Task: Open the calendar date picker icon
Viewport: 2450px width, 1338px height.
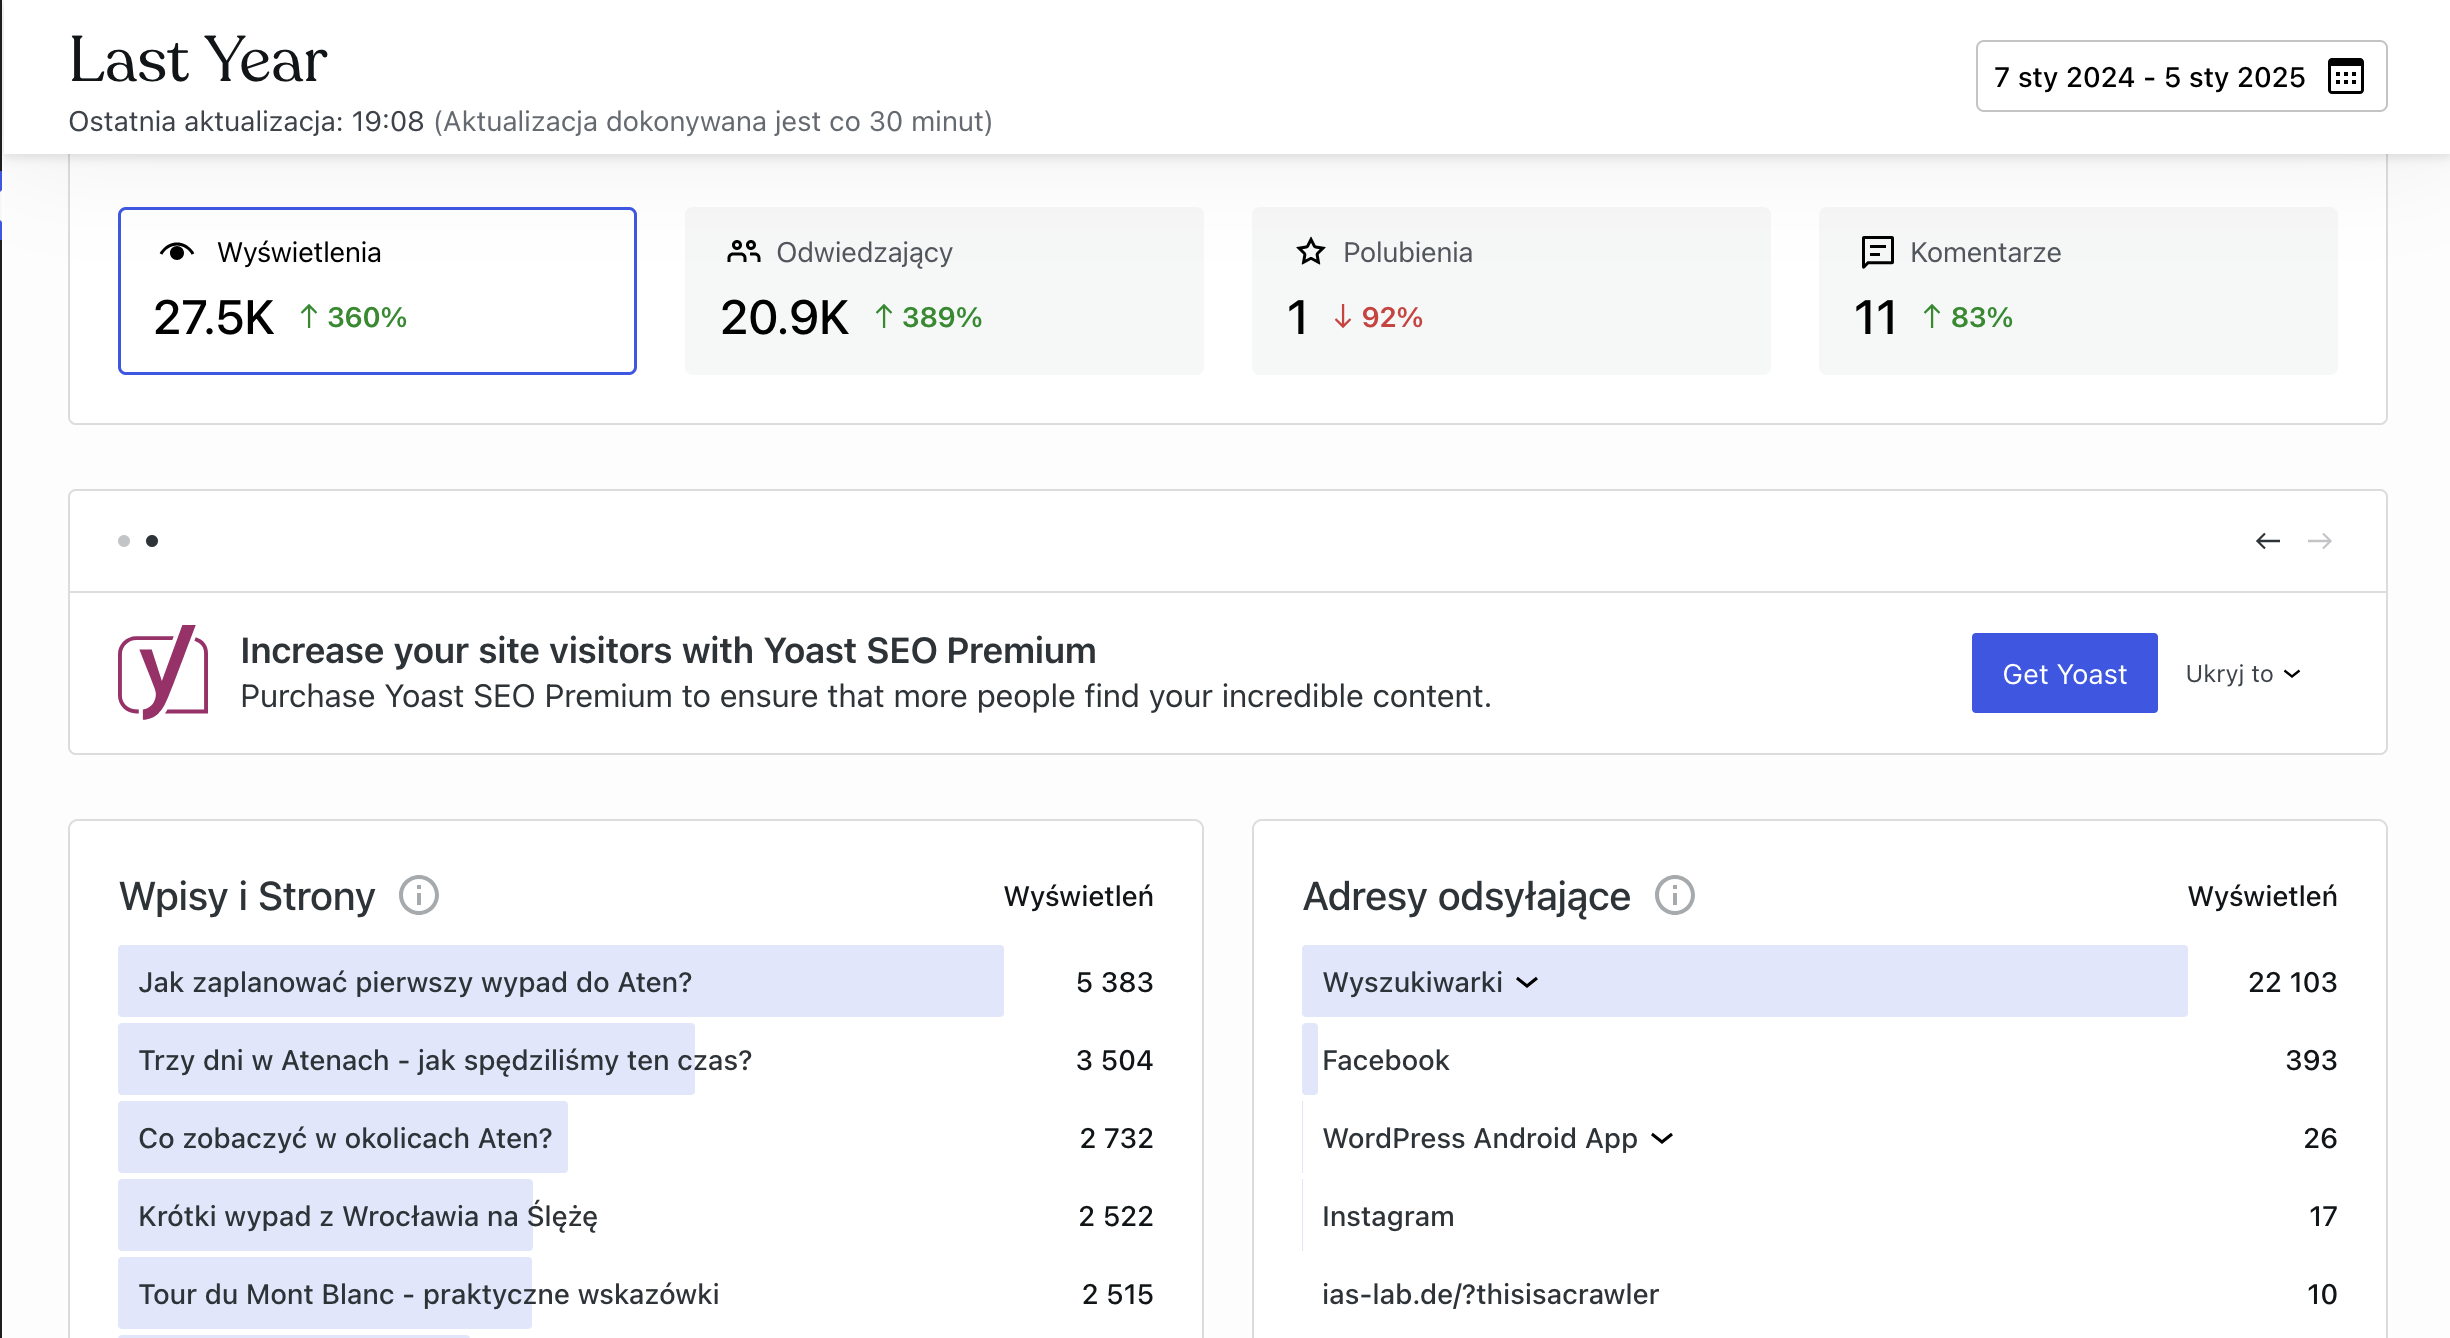Action: tap(2345, 77)
